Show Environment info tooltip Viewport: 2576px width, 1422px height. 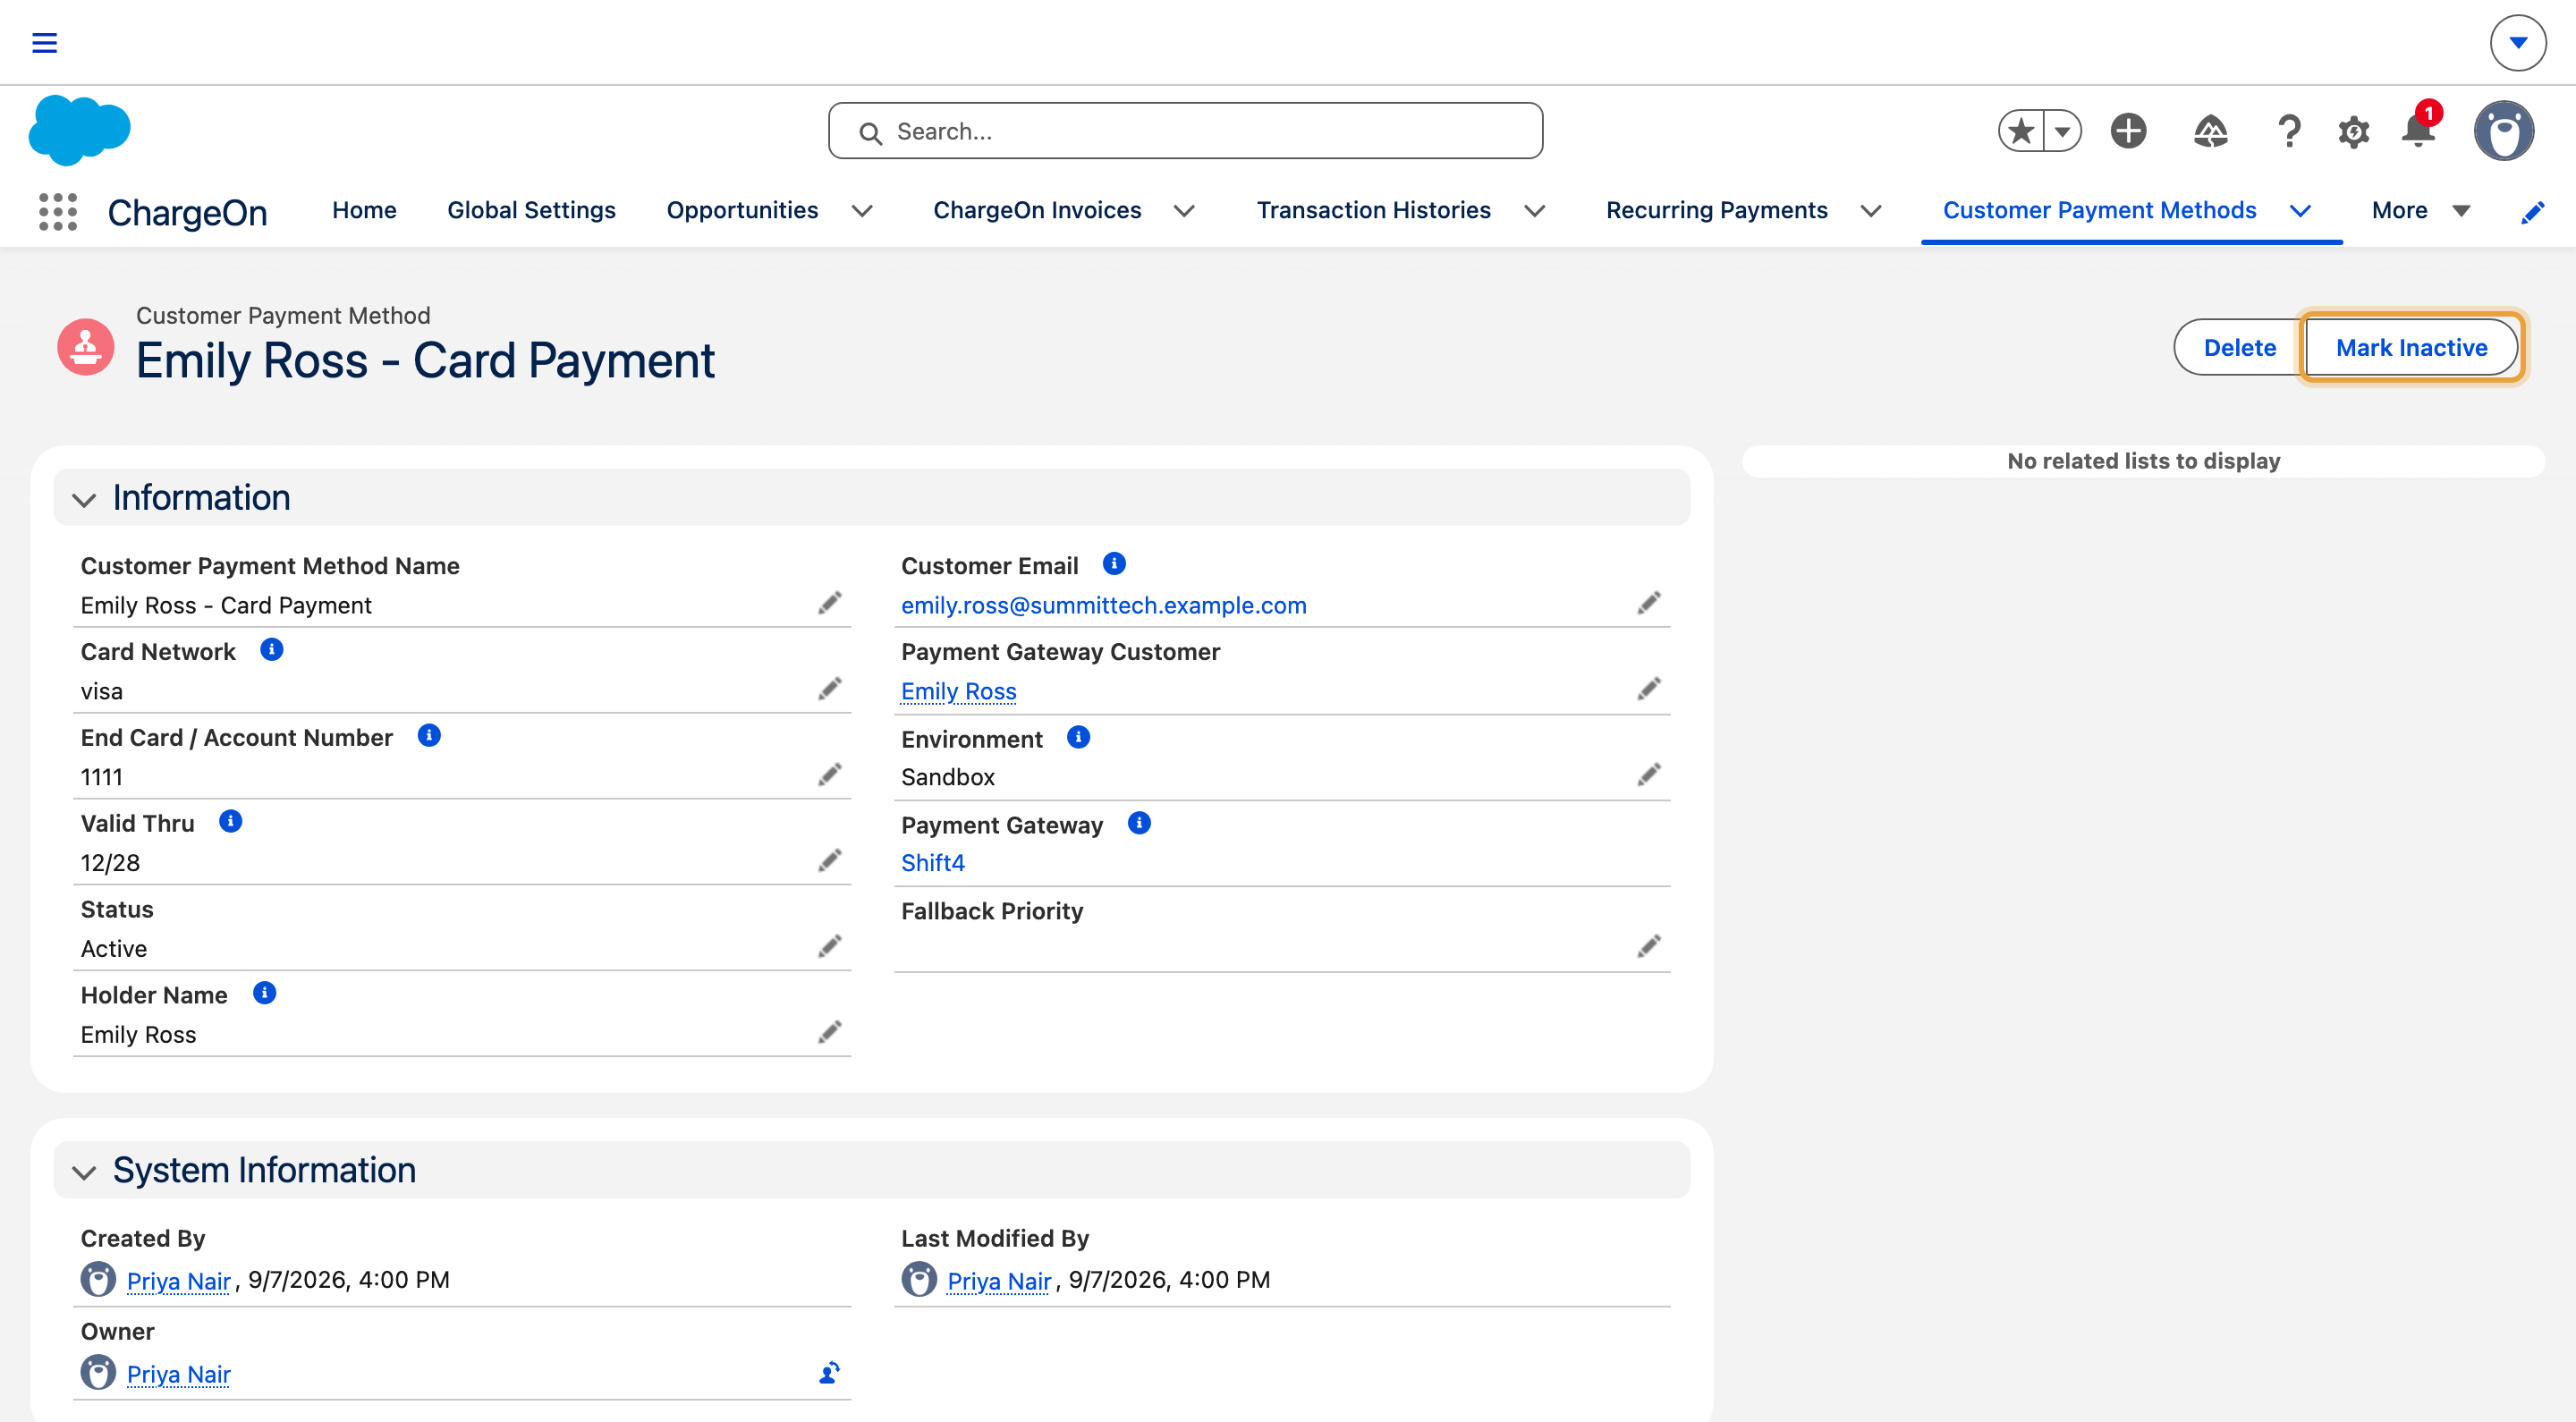click(1078, 738)
